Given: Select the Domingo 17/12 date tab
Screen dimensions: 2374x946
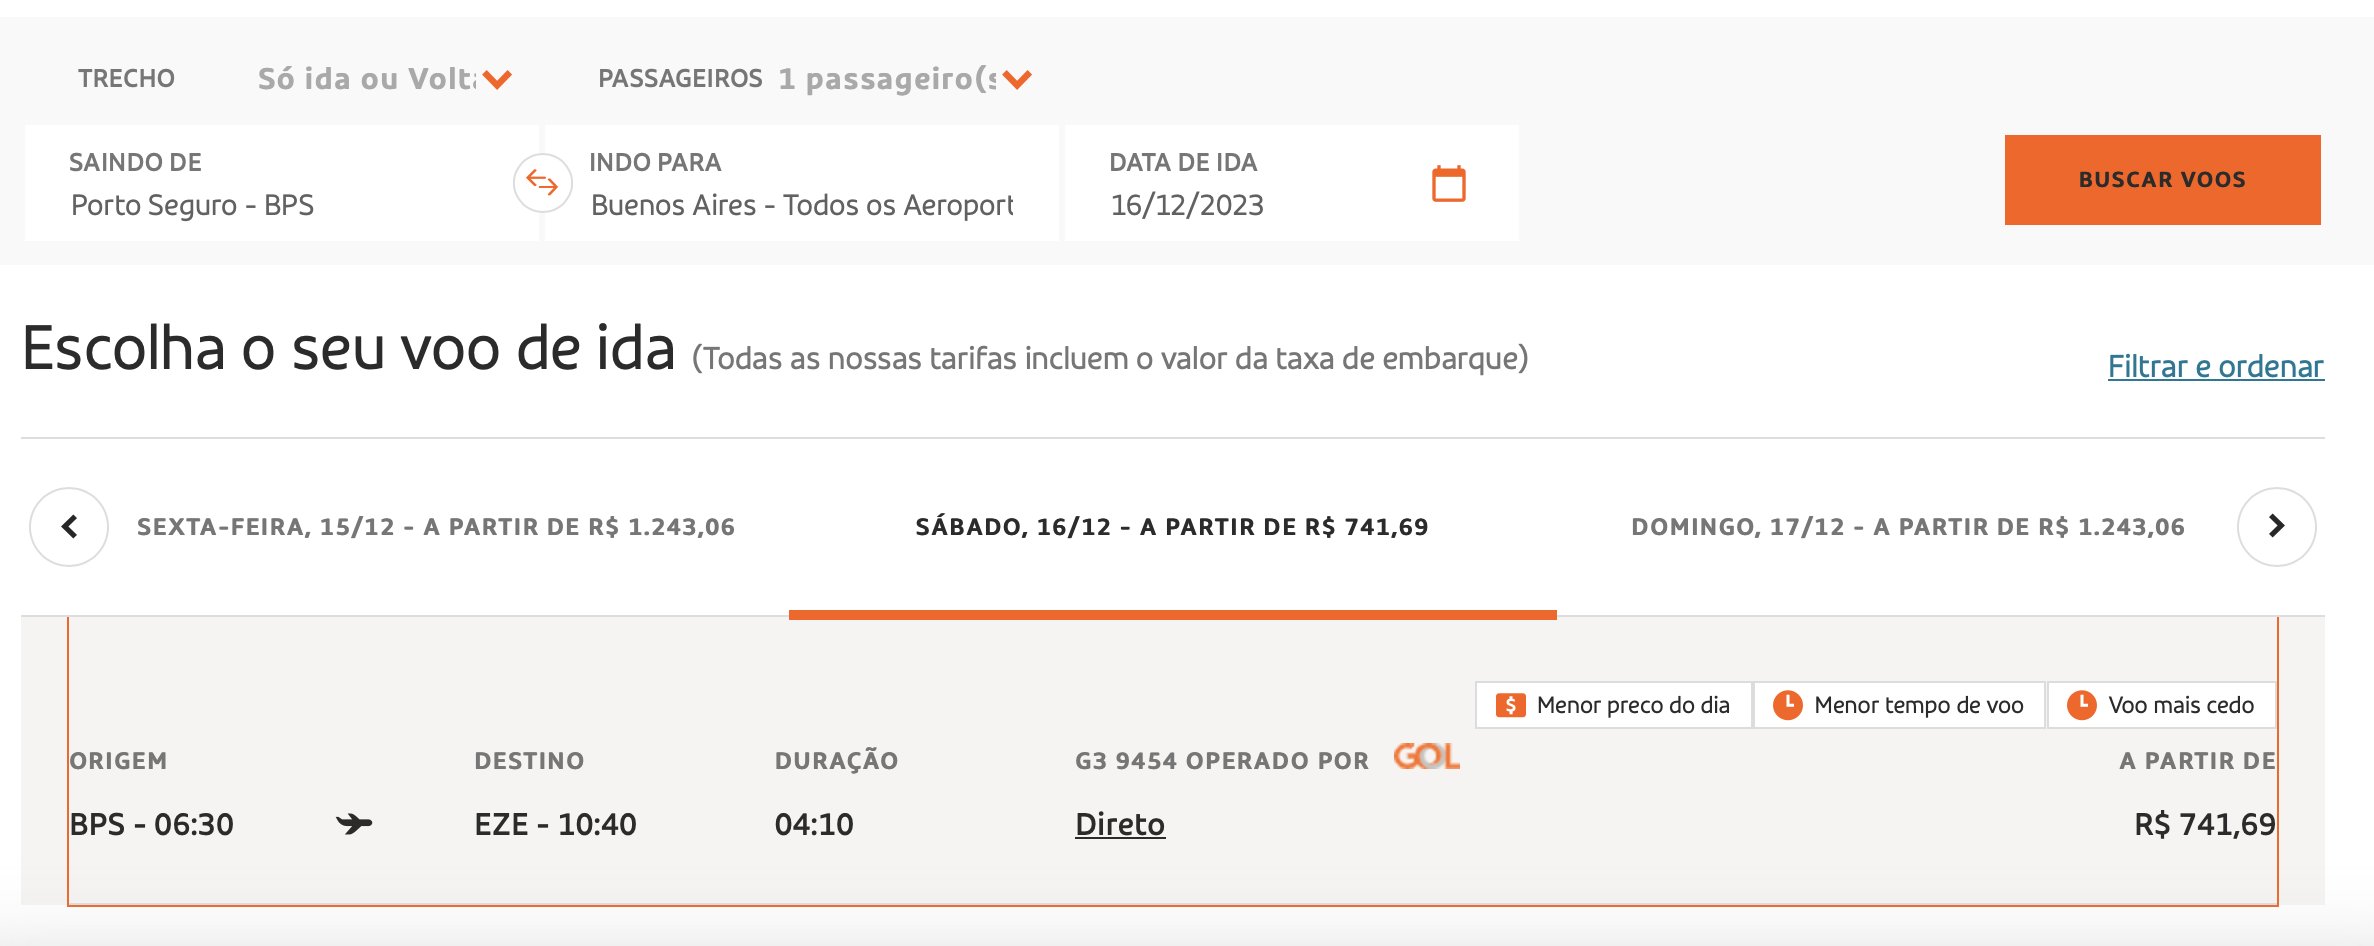Looking at the screenshot, I should click(1908, 527).
